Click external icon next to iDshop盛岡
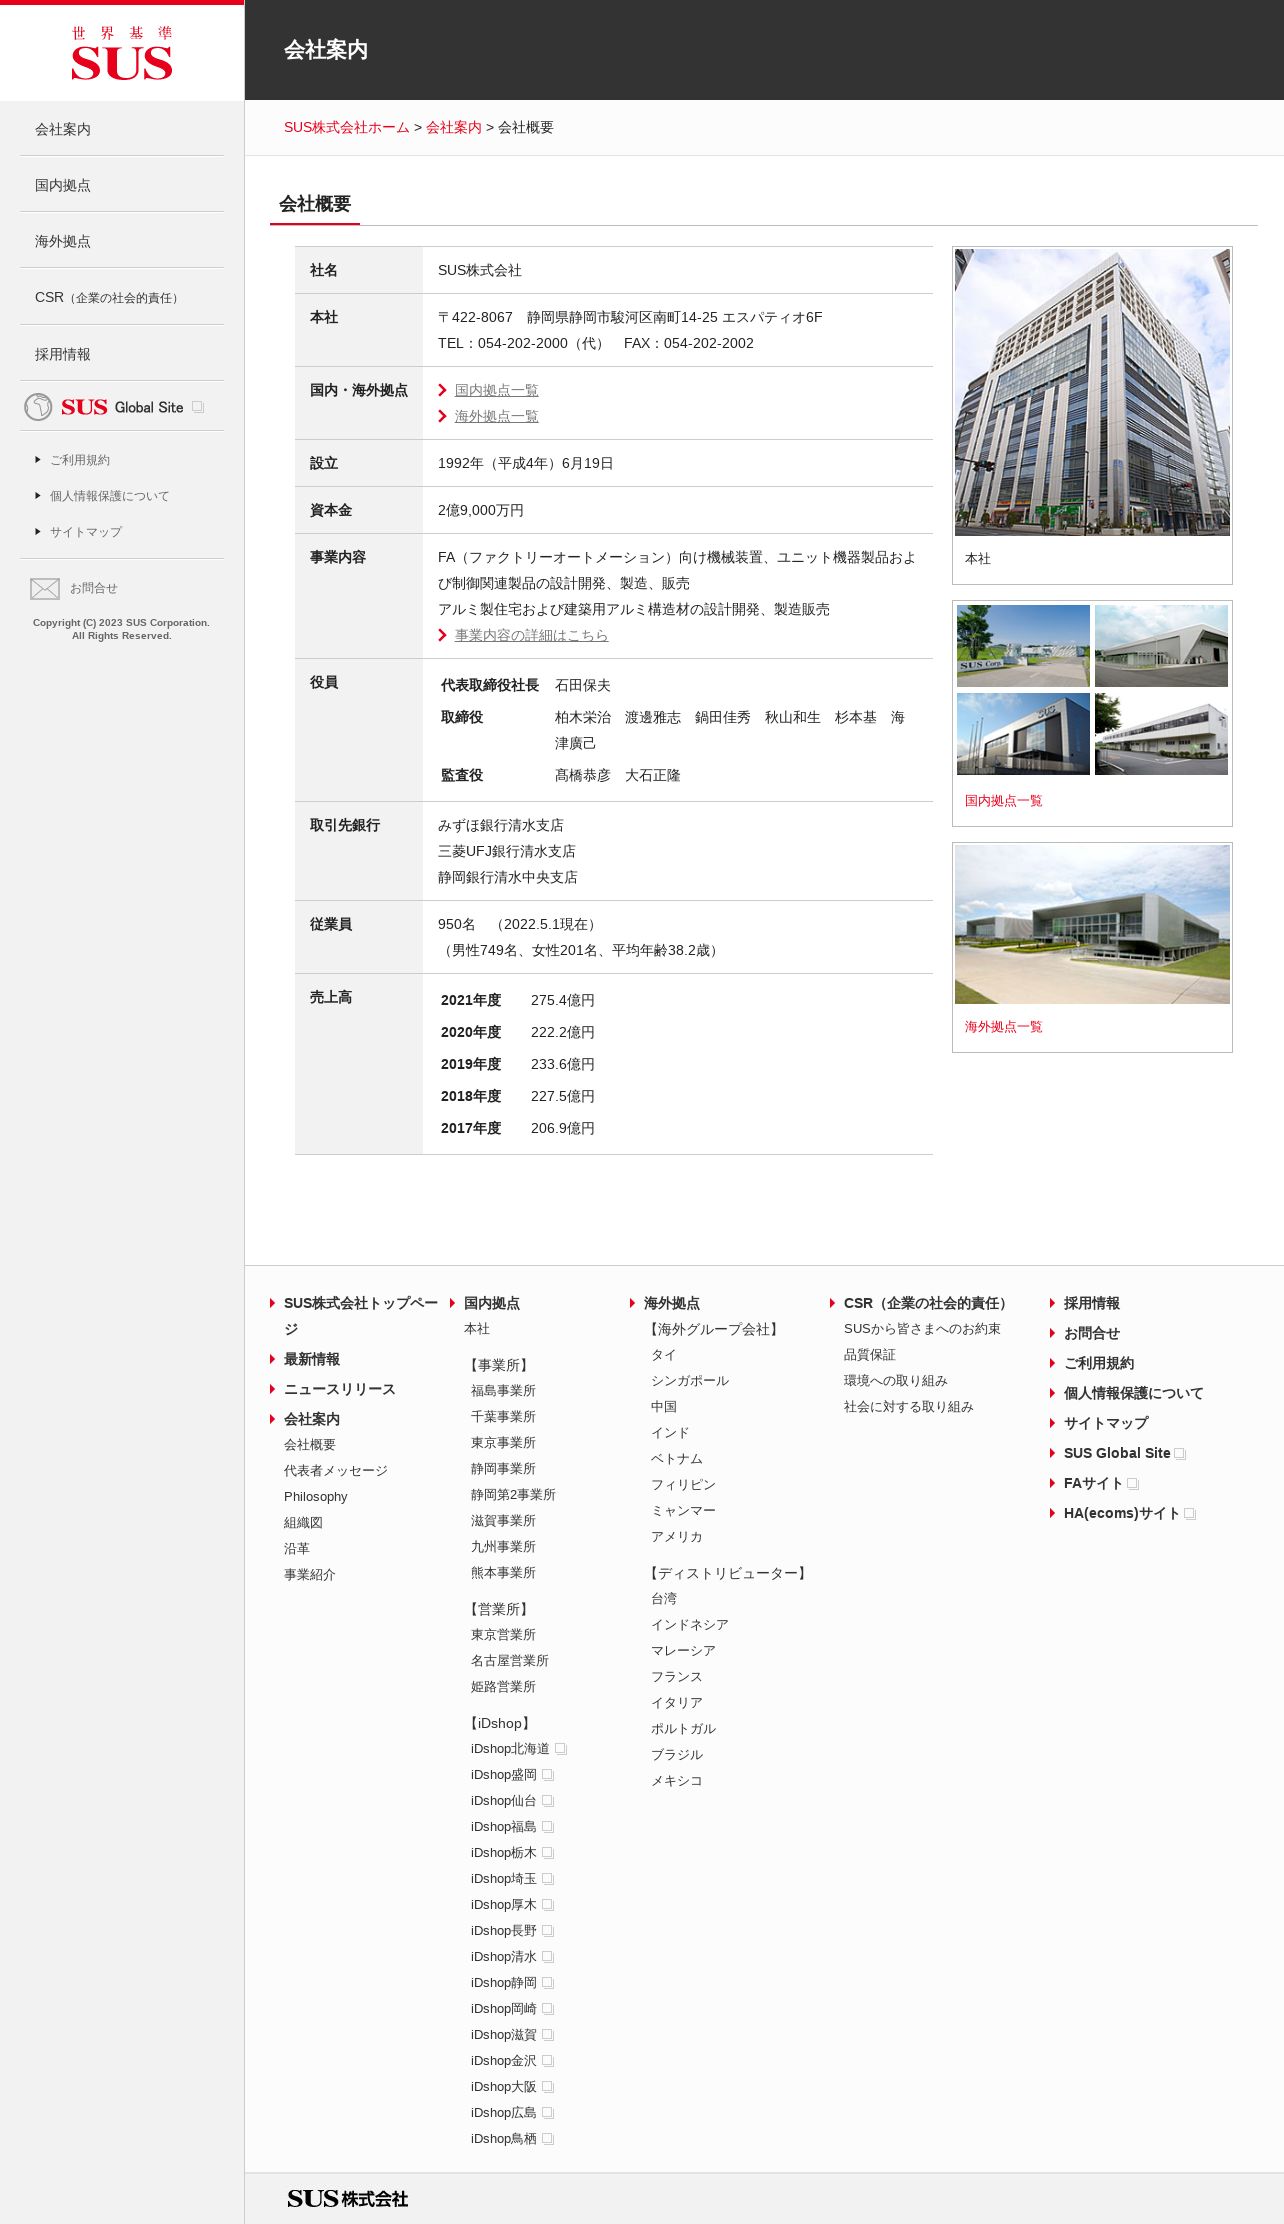The image size is (1284, 2224). pyautogui.click(x=548, y=1775)
